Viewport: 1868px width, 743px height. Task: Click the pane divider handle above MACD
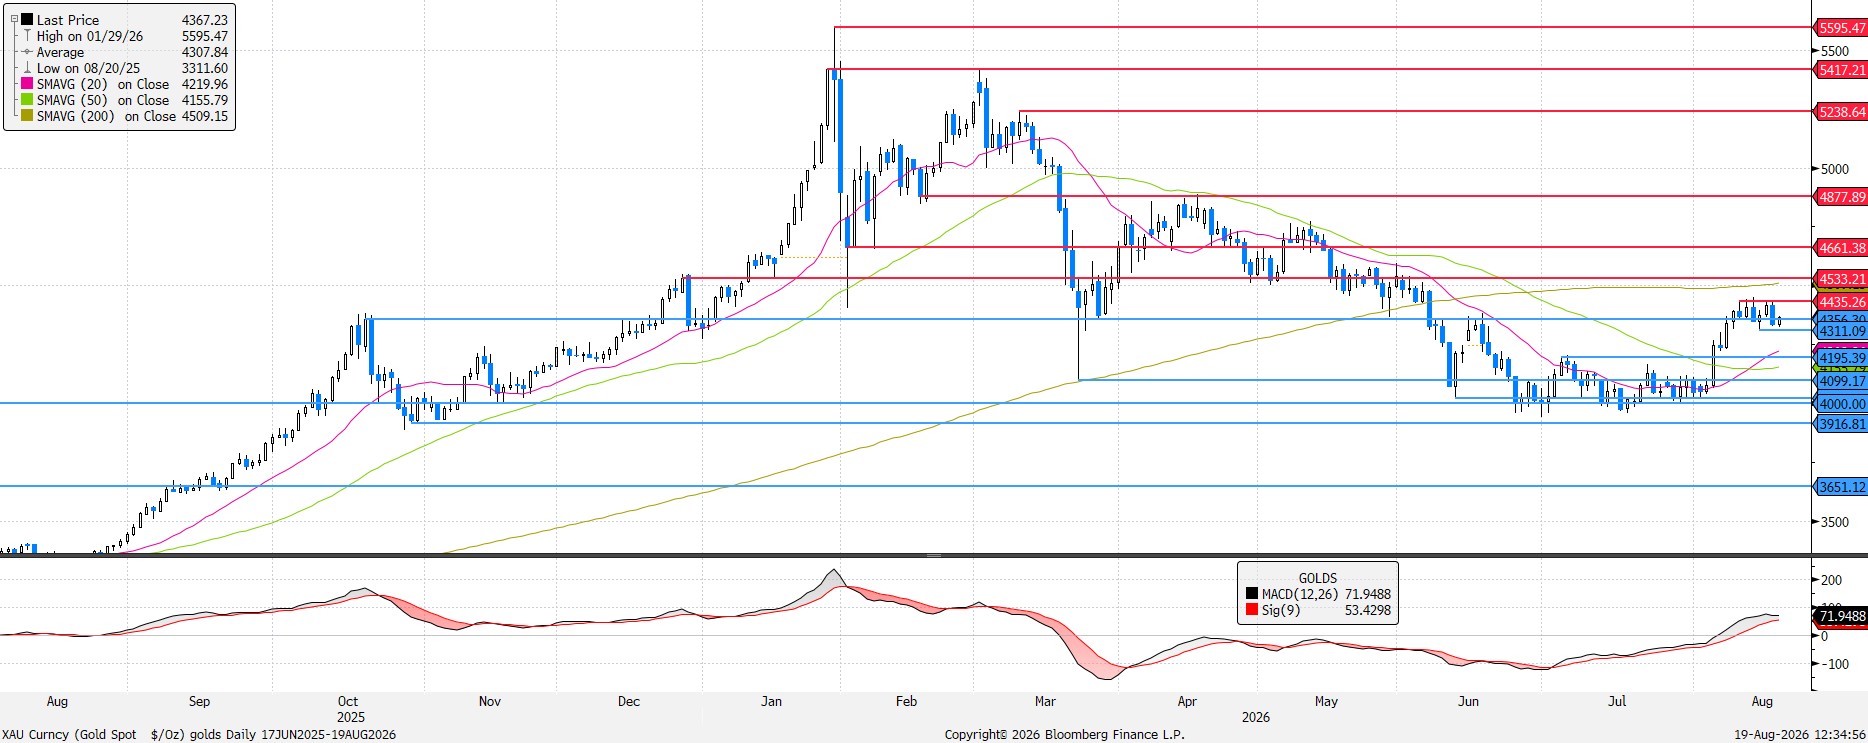pyautogui.click(x=934, y=555)
